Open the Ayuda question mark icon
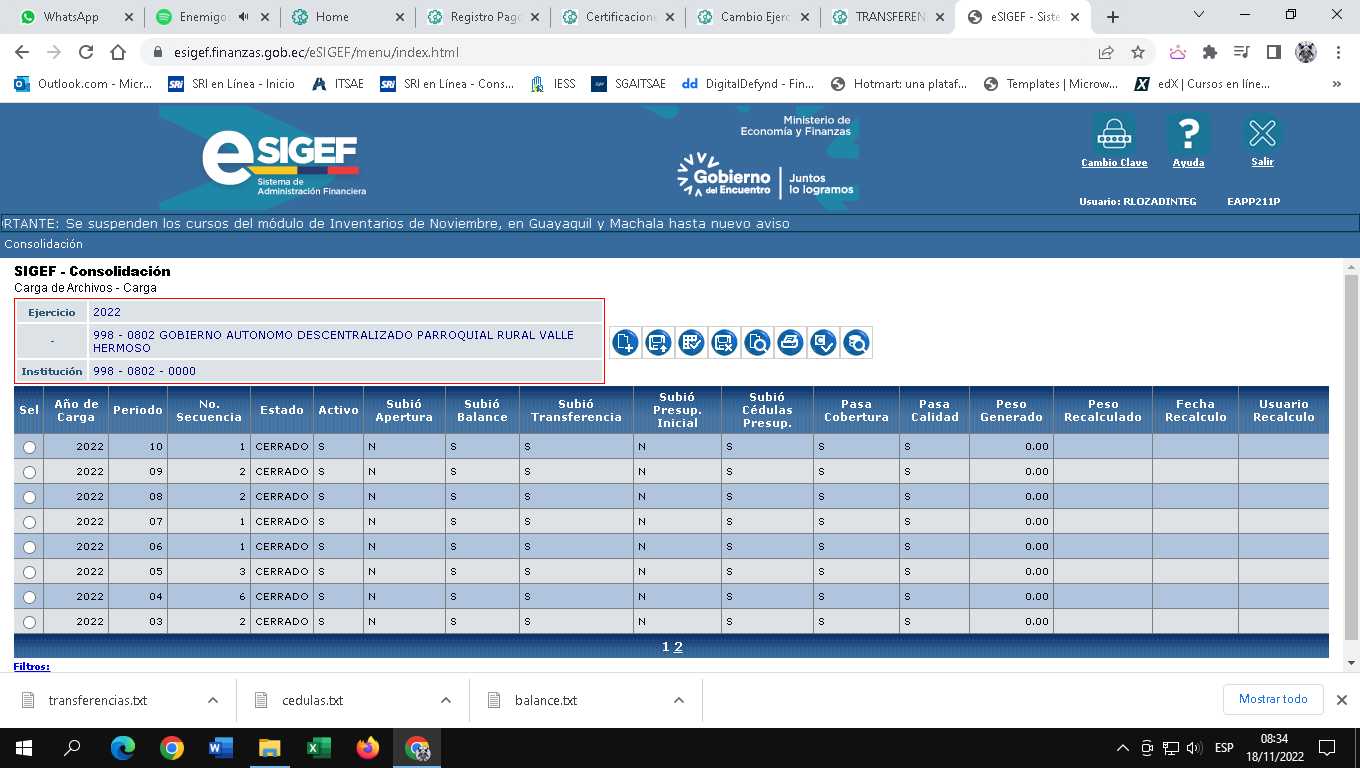This screenshot has height=768, width=1360. 1188,134
